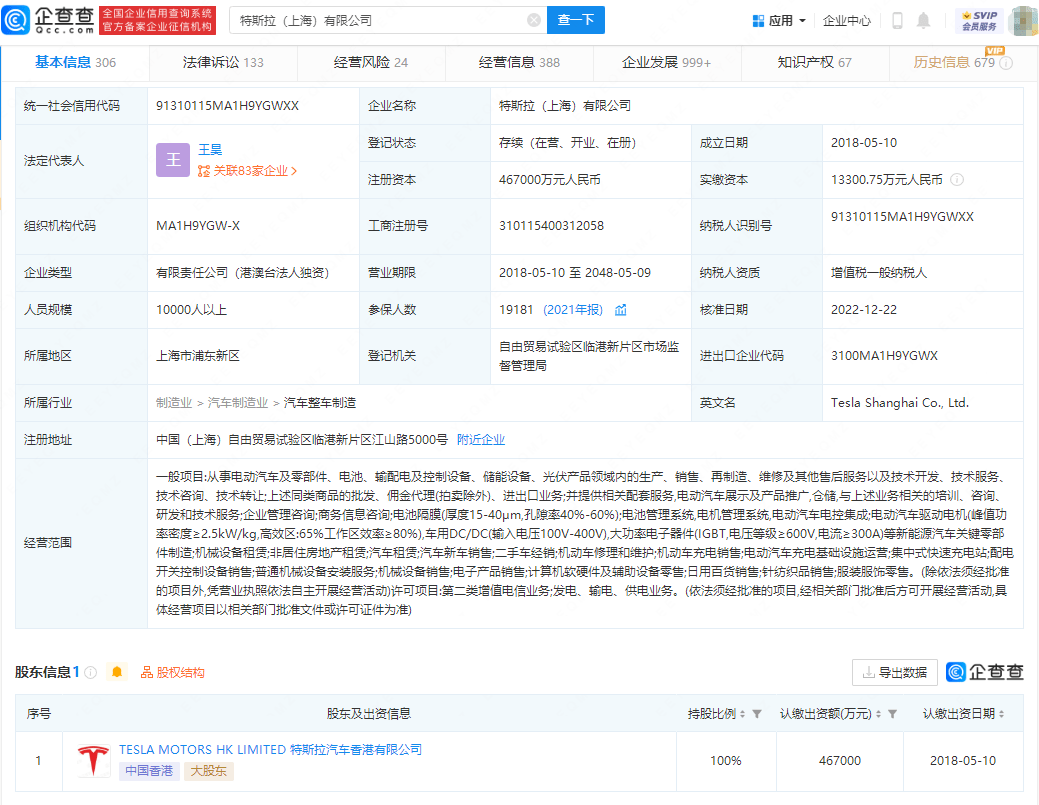Sort by 认缴出资日期 column
The height and width of the screenshot is (805, 1039).
pyautogui.click(x=1001, y=714)
